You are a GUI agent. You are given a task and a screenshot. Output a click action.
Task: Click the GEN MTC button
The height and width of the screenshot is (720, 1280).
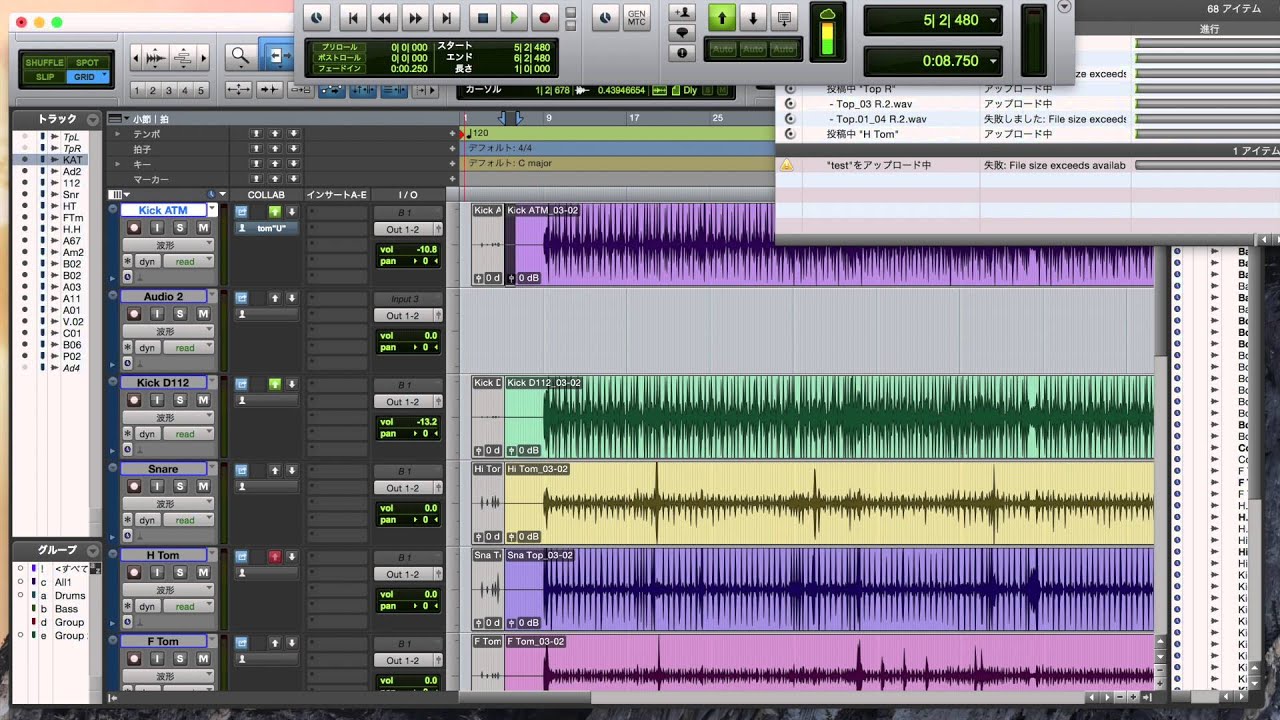pyautogui.click(x=636, y=17)
